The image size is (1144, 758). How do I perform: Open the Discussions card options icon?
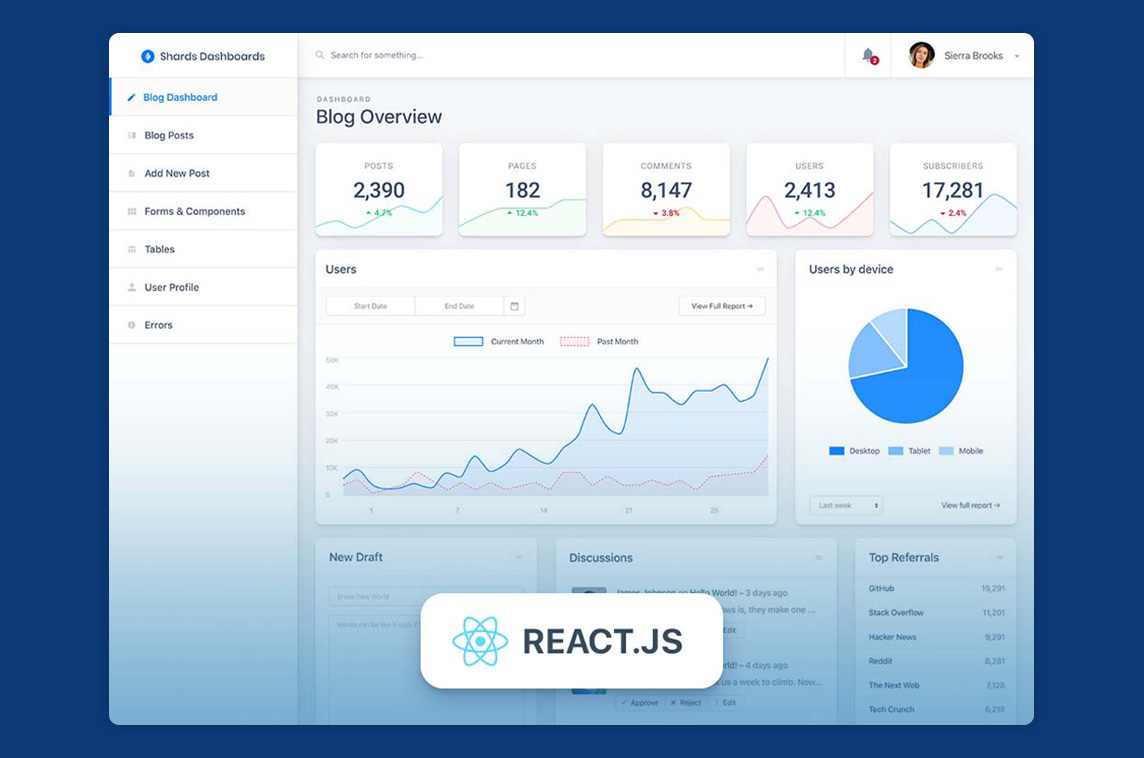click(819, 558)
